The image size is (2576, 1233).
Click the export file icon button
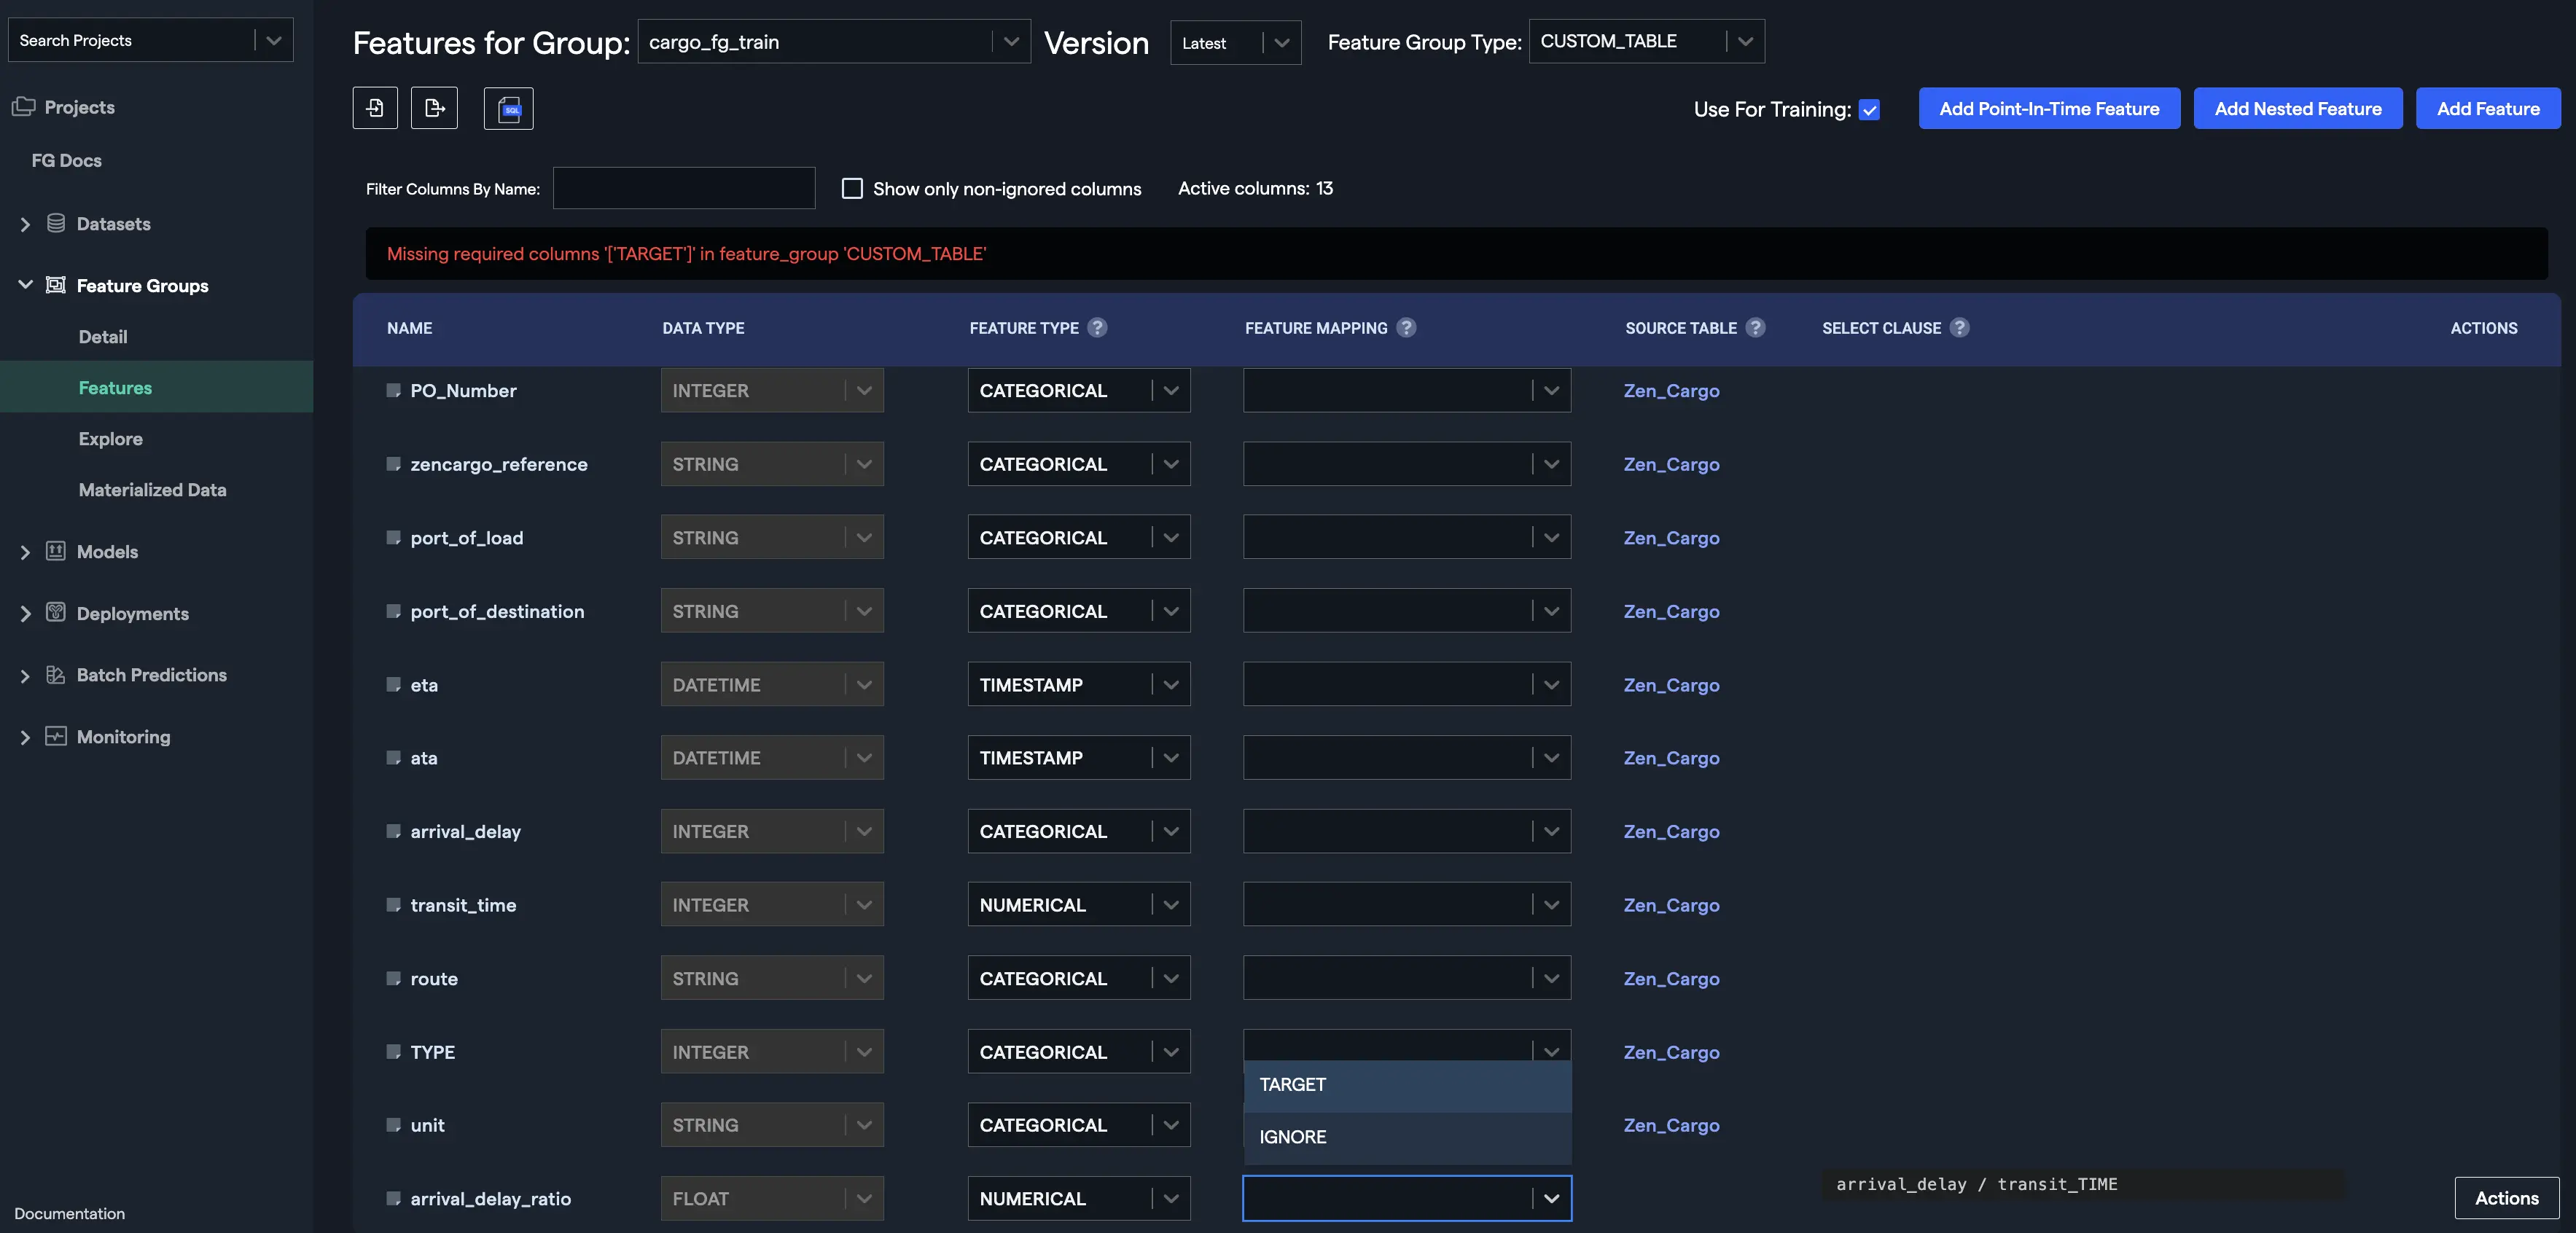(x=434, y=108)
